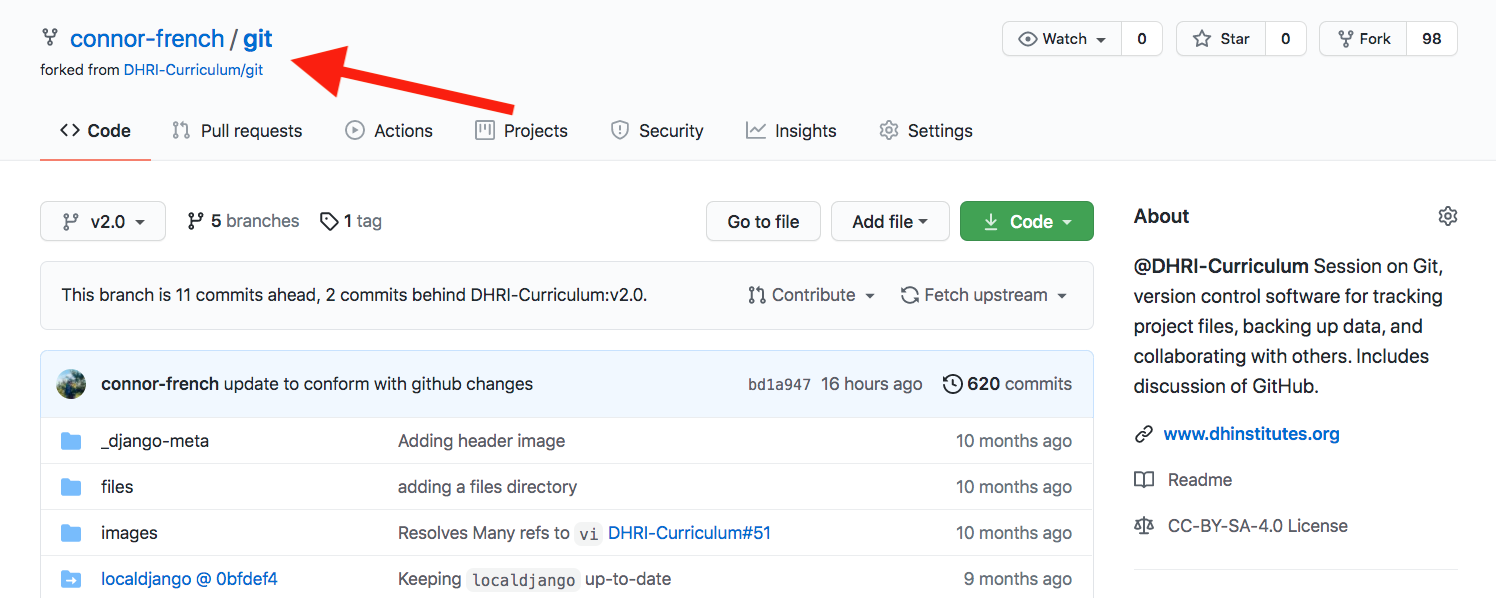Click the Security shield icon
This screenshot has width=1496, height=598.
click(x=620, y=130)
